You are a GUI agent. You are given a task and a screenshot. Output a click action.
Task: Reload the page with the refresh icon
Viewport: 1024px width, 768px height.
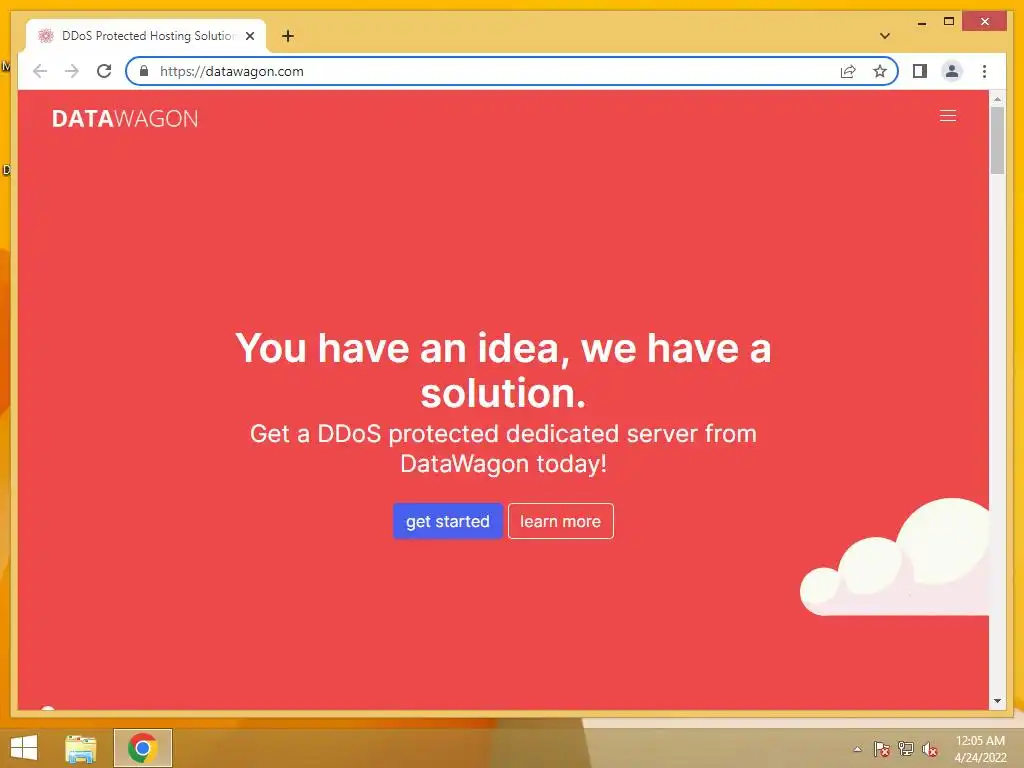coord(104,71)
